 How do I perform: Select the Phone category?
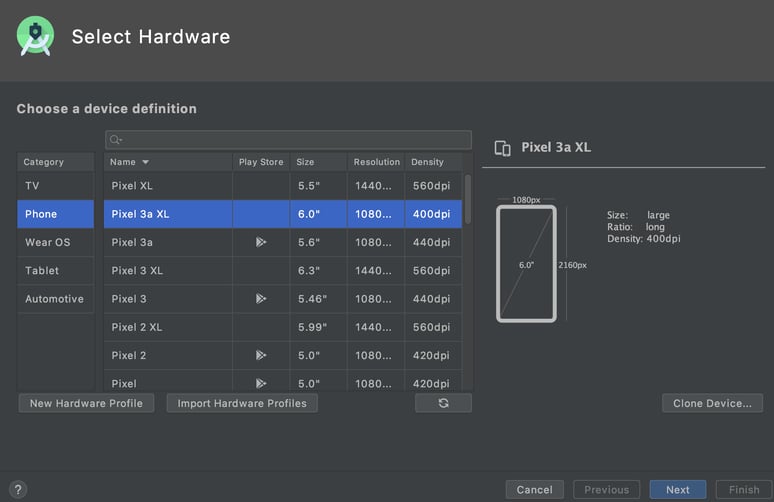pyautogui.click(x=55, y=214)
